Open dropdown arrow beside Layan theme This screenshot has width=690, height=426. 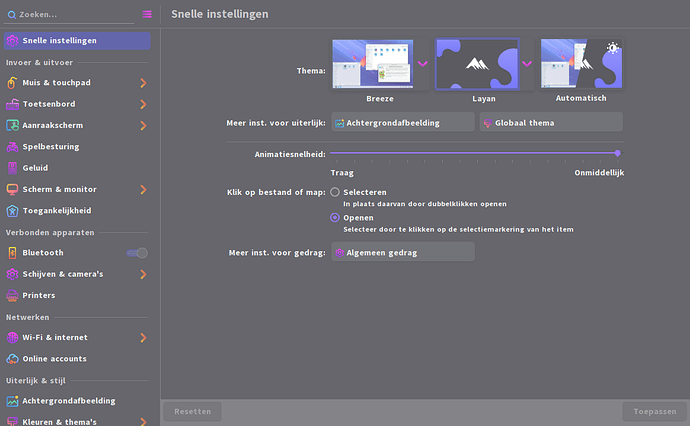tap(527, 64)
